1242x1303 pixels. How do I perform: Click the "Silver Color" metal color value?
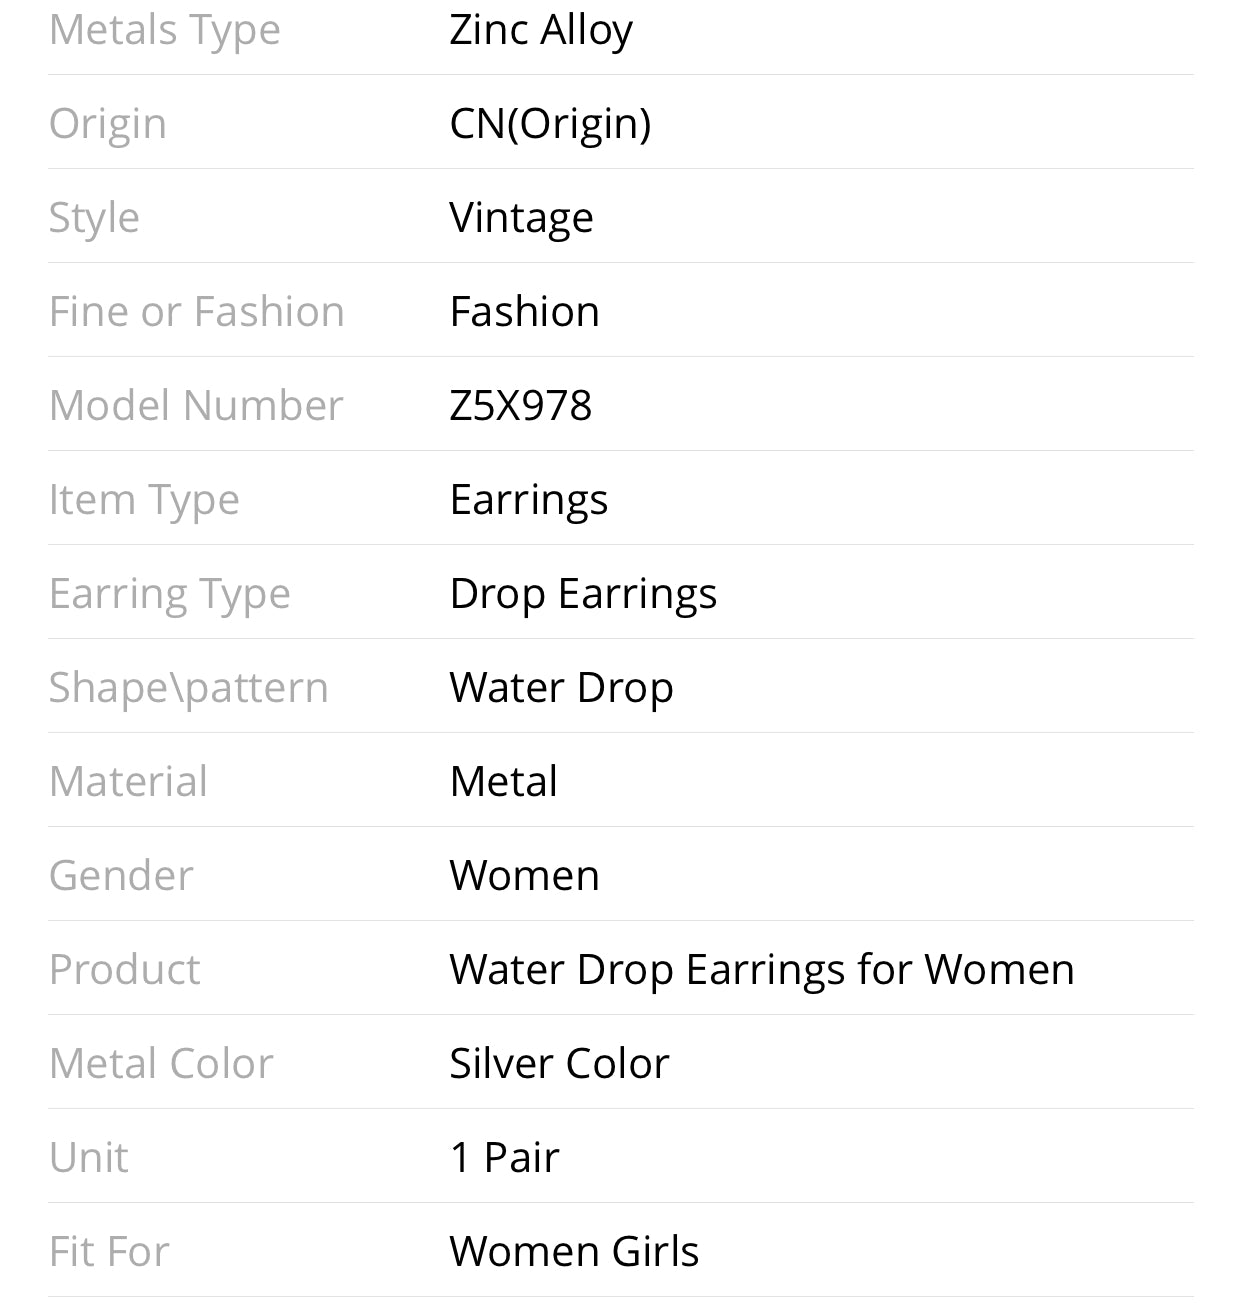(559, 1064)
